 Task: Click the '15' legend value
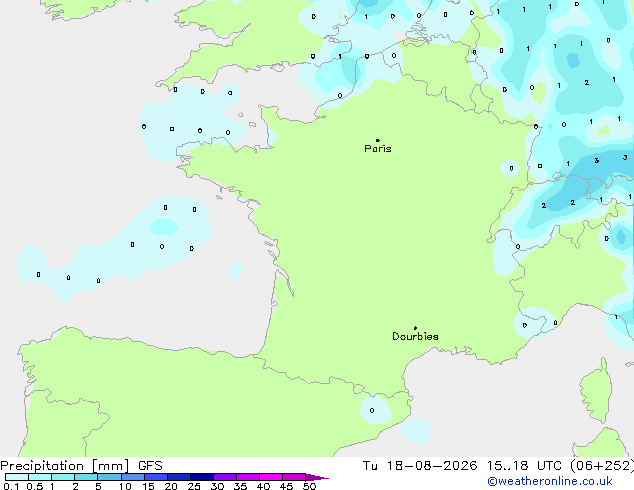click(148, 486)
